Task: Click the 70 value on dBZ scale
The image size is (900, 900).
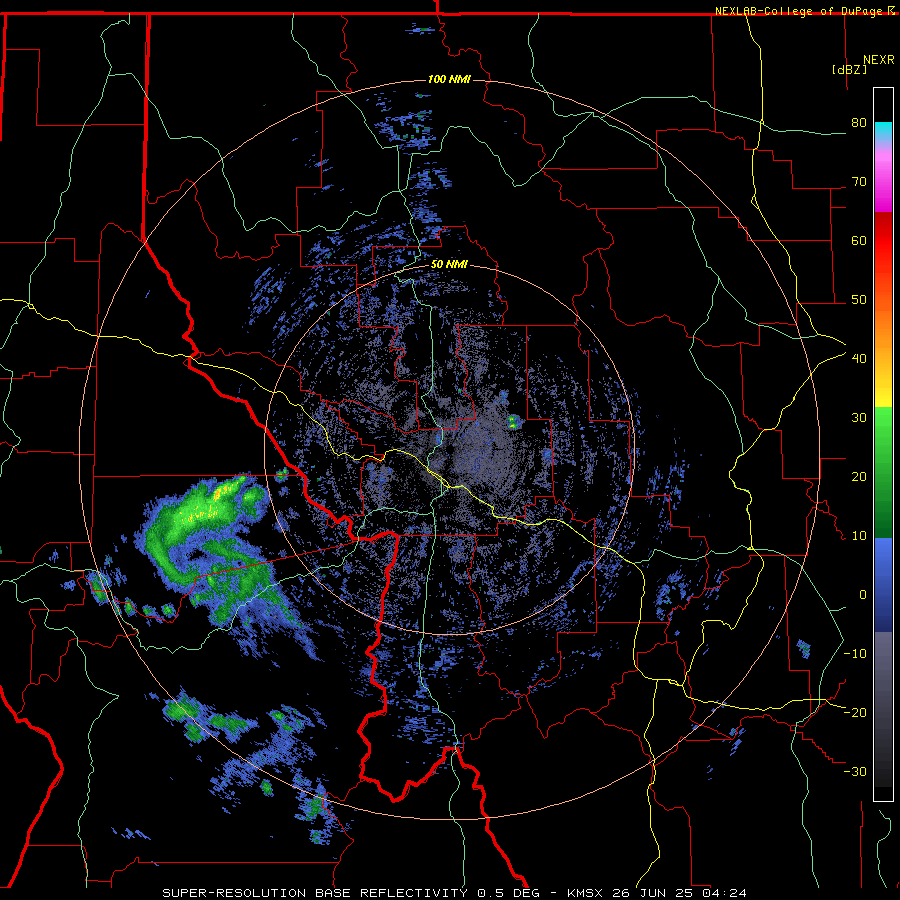Action: [859, 182]
